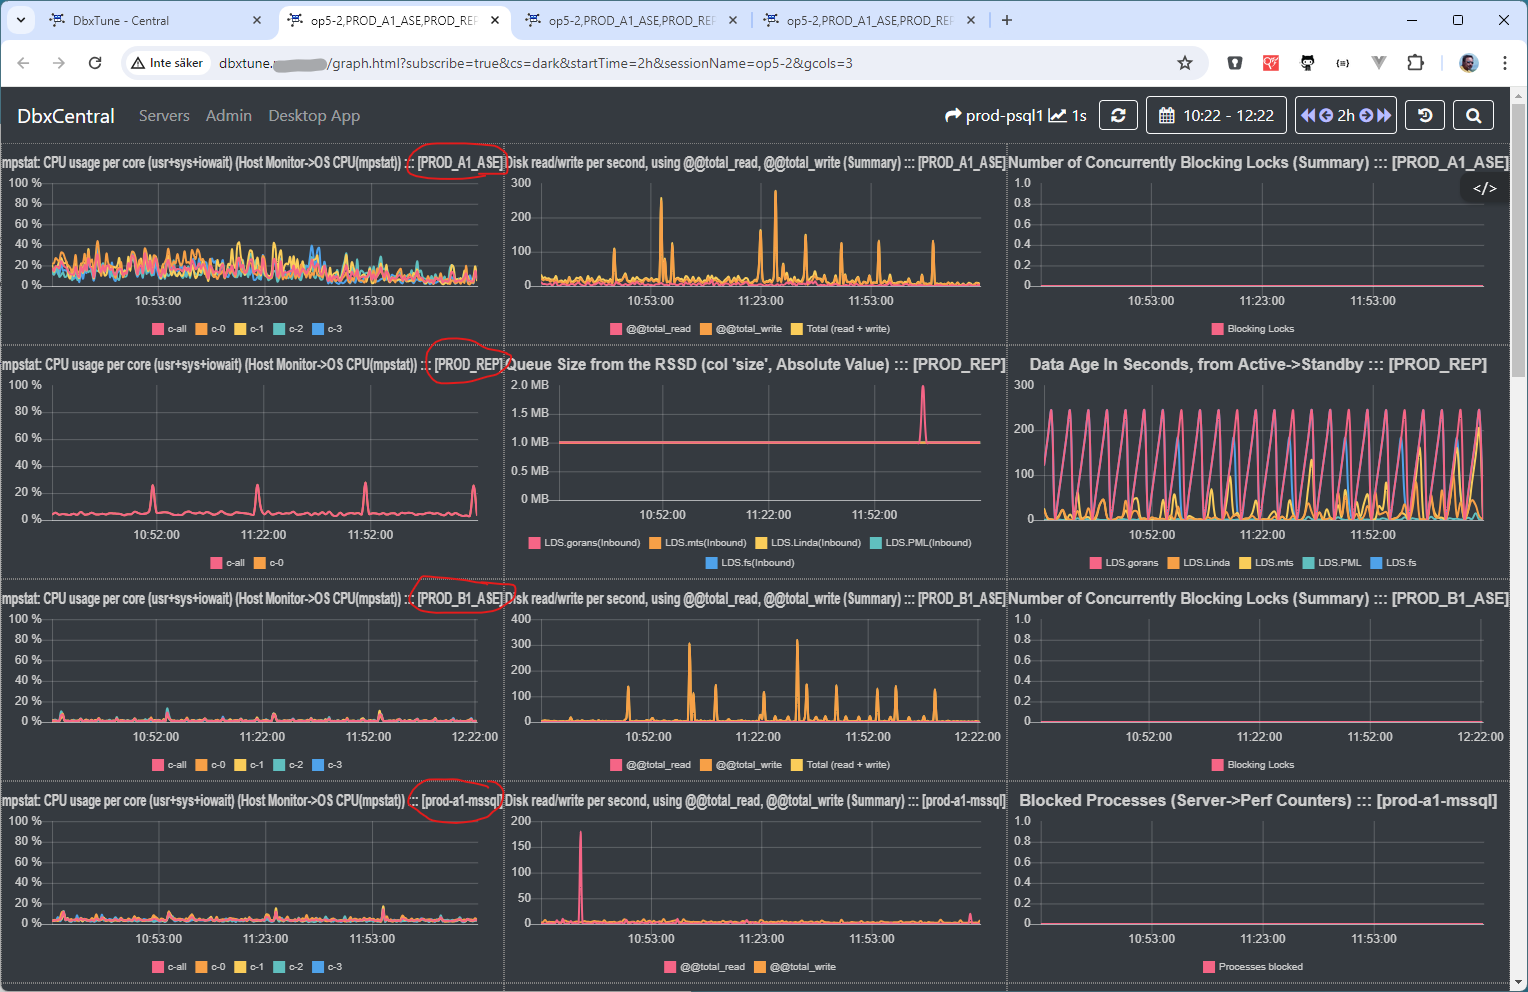Open the Servers menu item
1528x992 pixels.
click(164, 116)
